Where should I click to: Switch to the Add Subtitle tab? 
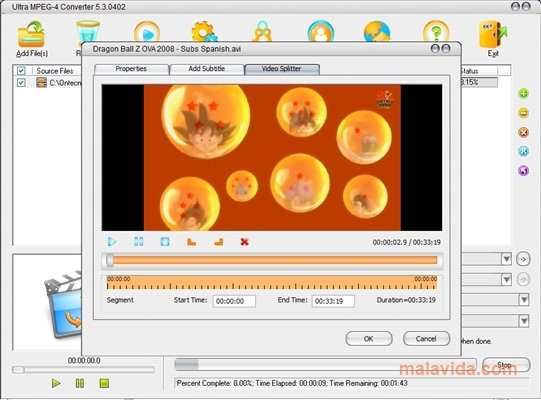click(x=206, y=69)
